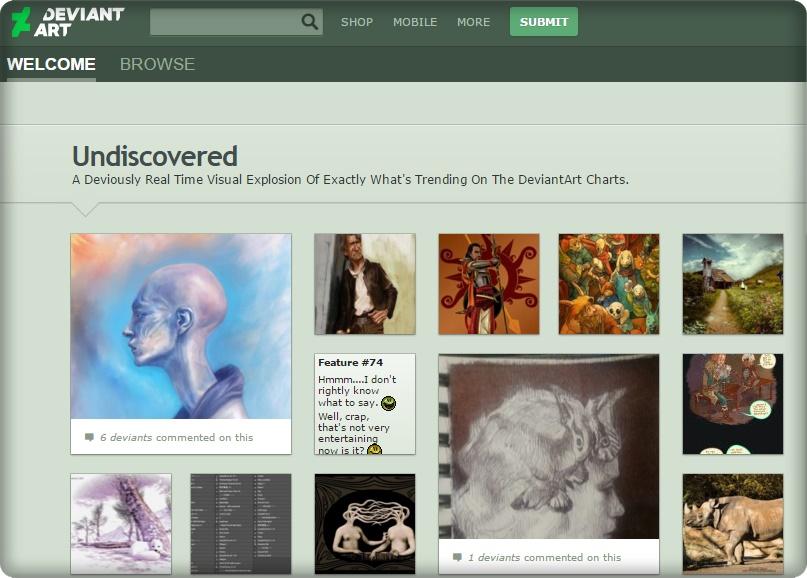The height and width of the screenshot is (578, 807).
Task: Open the Shop menu
Action: pyautogui.click(x=356, y=22)
